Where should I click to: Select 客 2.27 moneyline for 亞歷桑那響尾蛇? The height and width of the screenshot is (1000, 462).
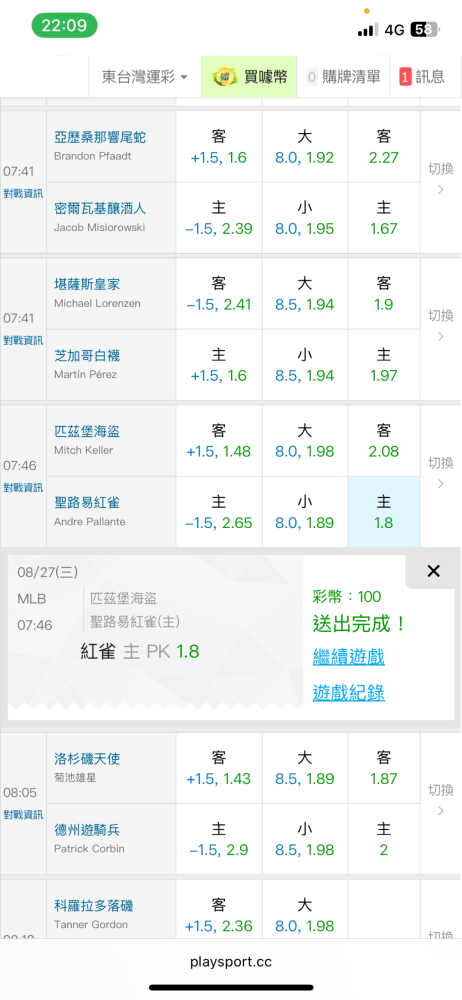(384, 147)
